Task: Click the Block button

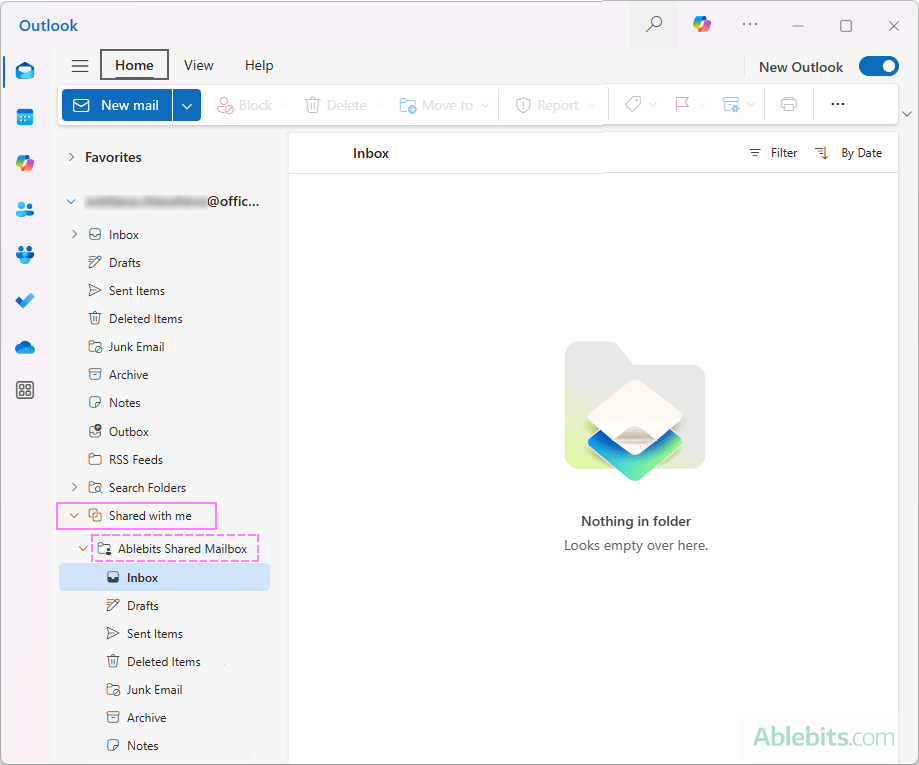Action: click(244, 106)
